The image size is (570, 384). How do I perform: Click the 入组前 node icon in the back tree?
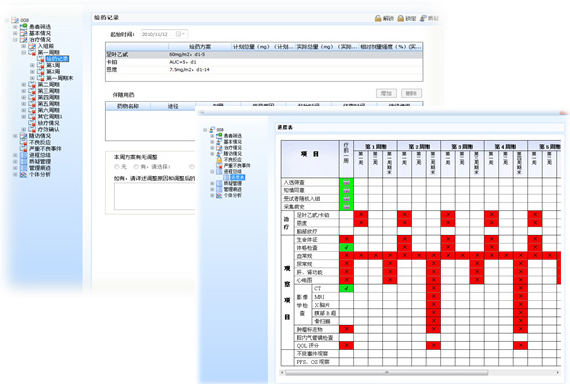(32, 46)
